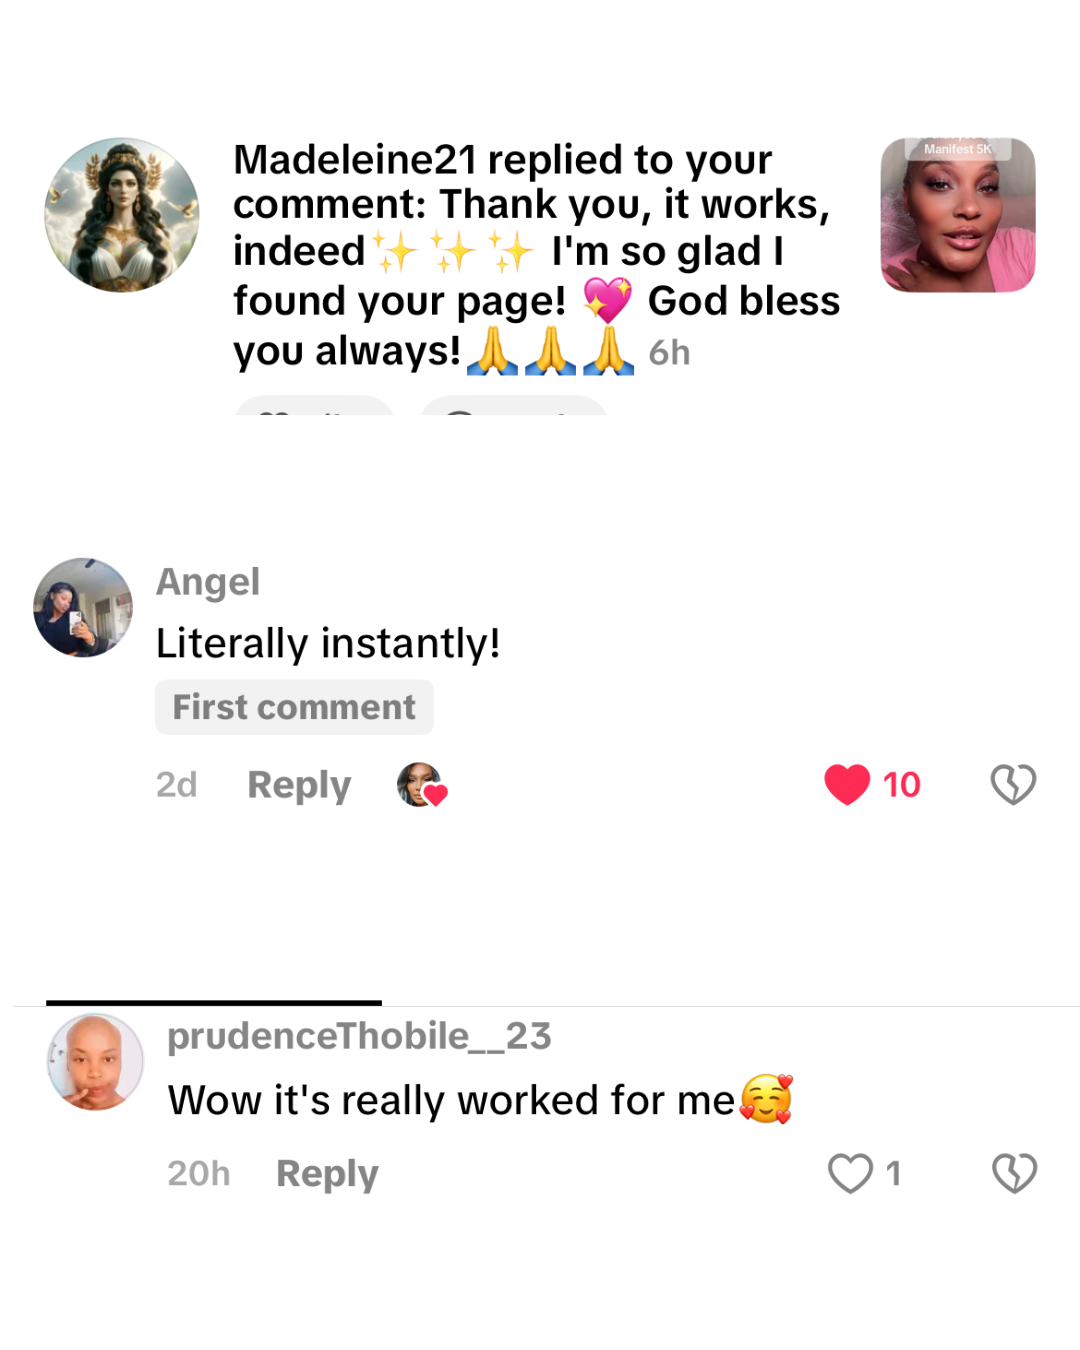Viewport: 1080px width, 1350px height.
Task: Tap the 20h timestamp on prudenceThobile__23's comment
Action: coord(198,1173)
